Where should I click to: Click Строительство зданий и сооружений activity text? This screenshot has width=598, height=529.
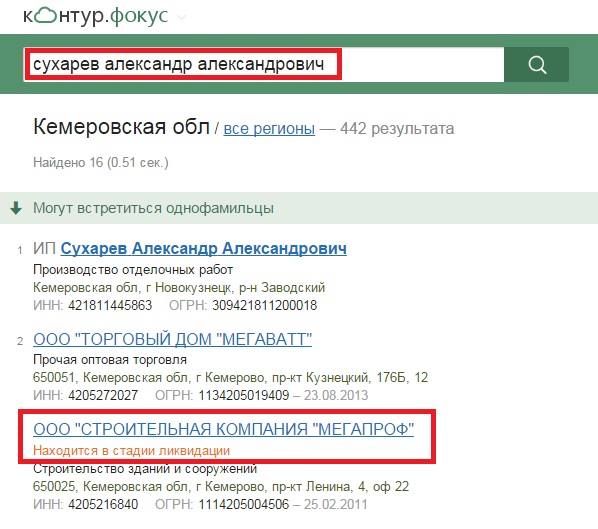tap(145, 469)
